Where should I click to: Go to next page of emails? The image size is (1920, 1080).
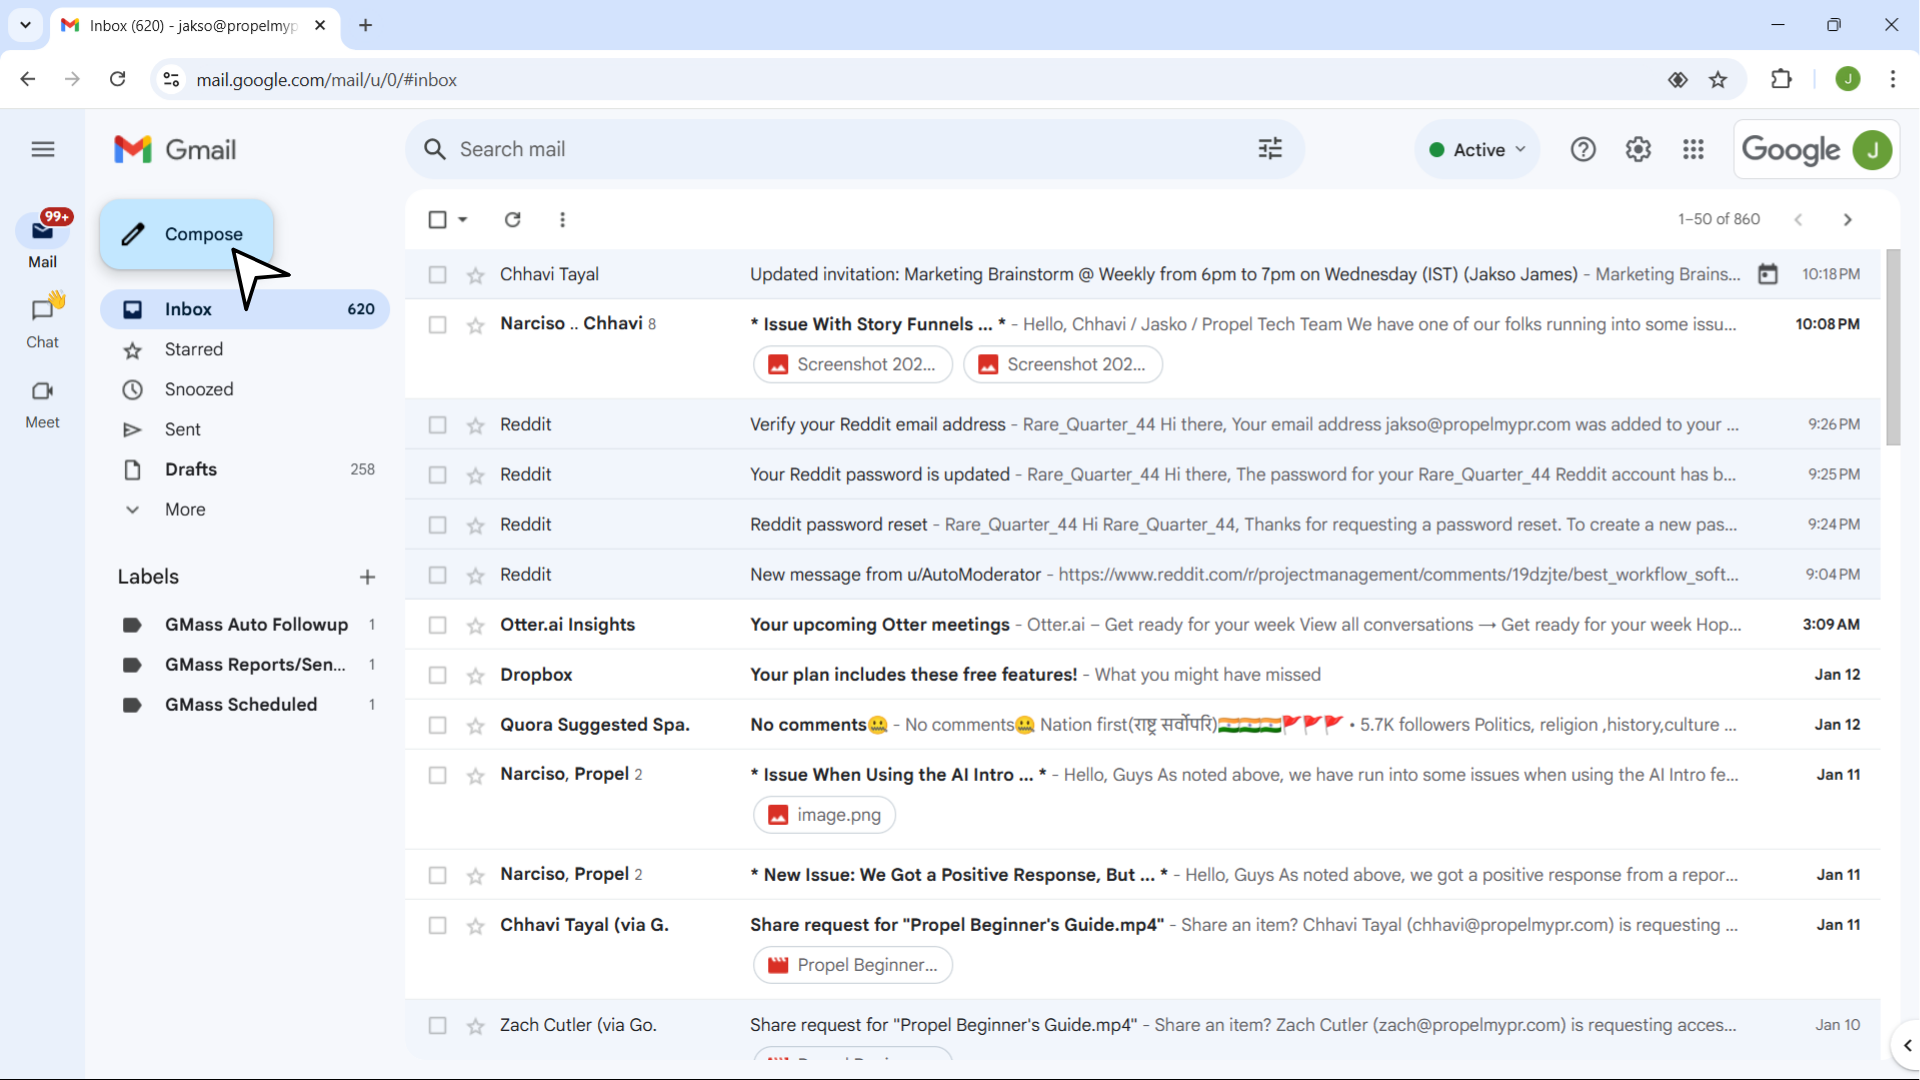click(x=1848, y=219)
